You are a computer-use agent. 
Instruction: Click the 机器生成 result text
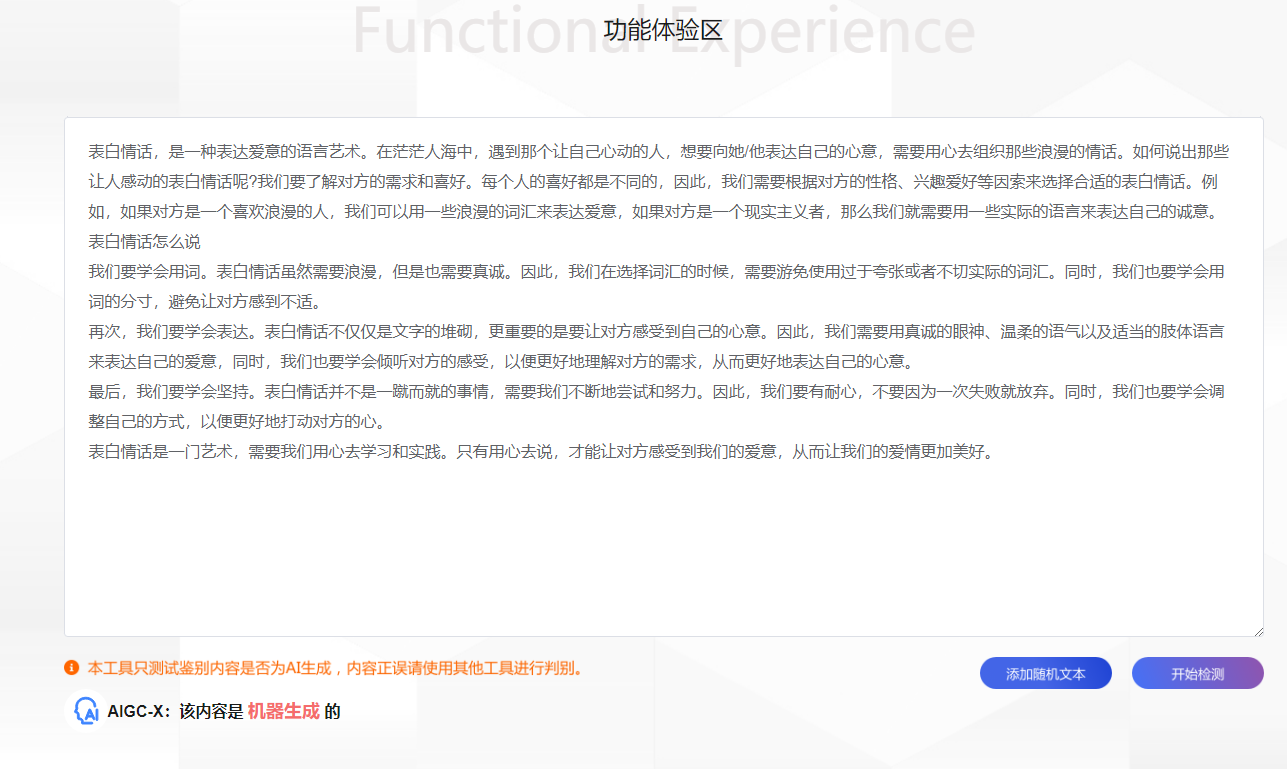click(x=284, y=712)
